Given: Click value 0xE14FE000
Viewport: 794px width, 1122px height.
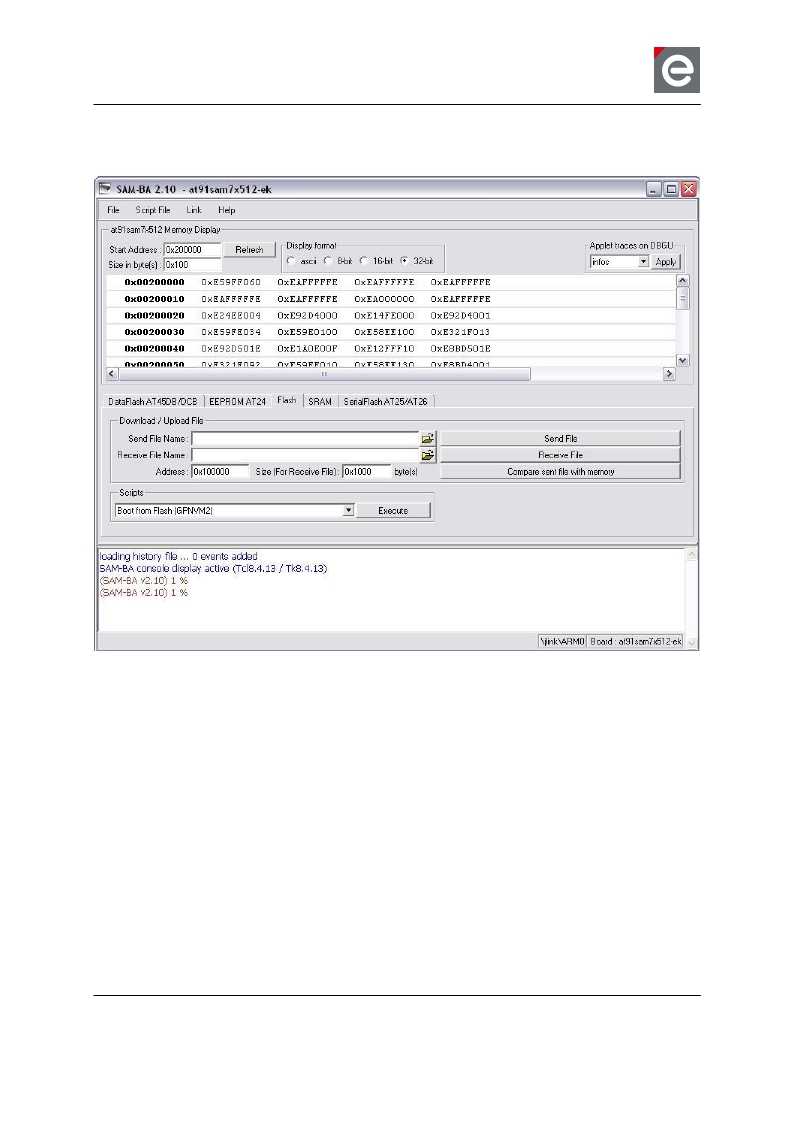Looking at the screenshot, I should click(x=384, y=316).
